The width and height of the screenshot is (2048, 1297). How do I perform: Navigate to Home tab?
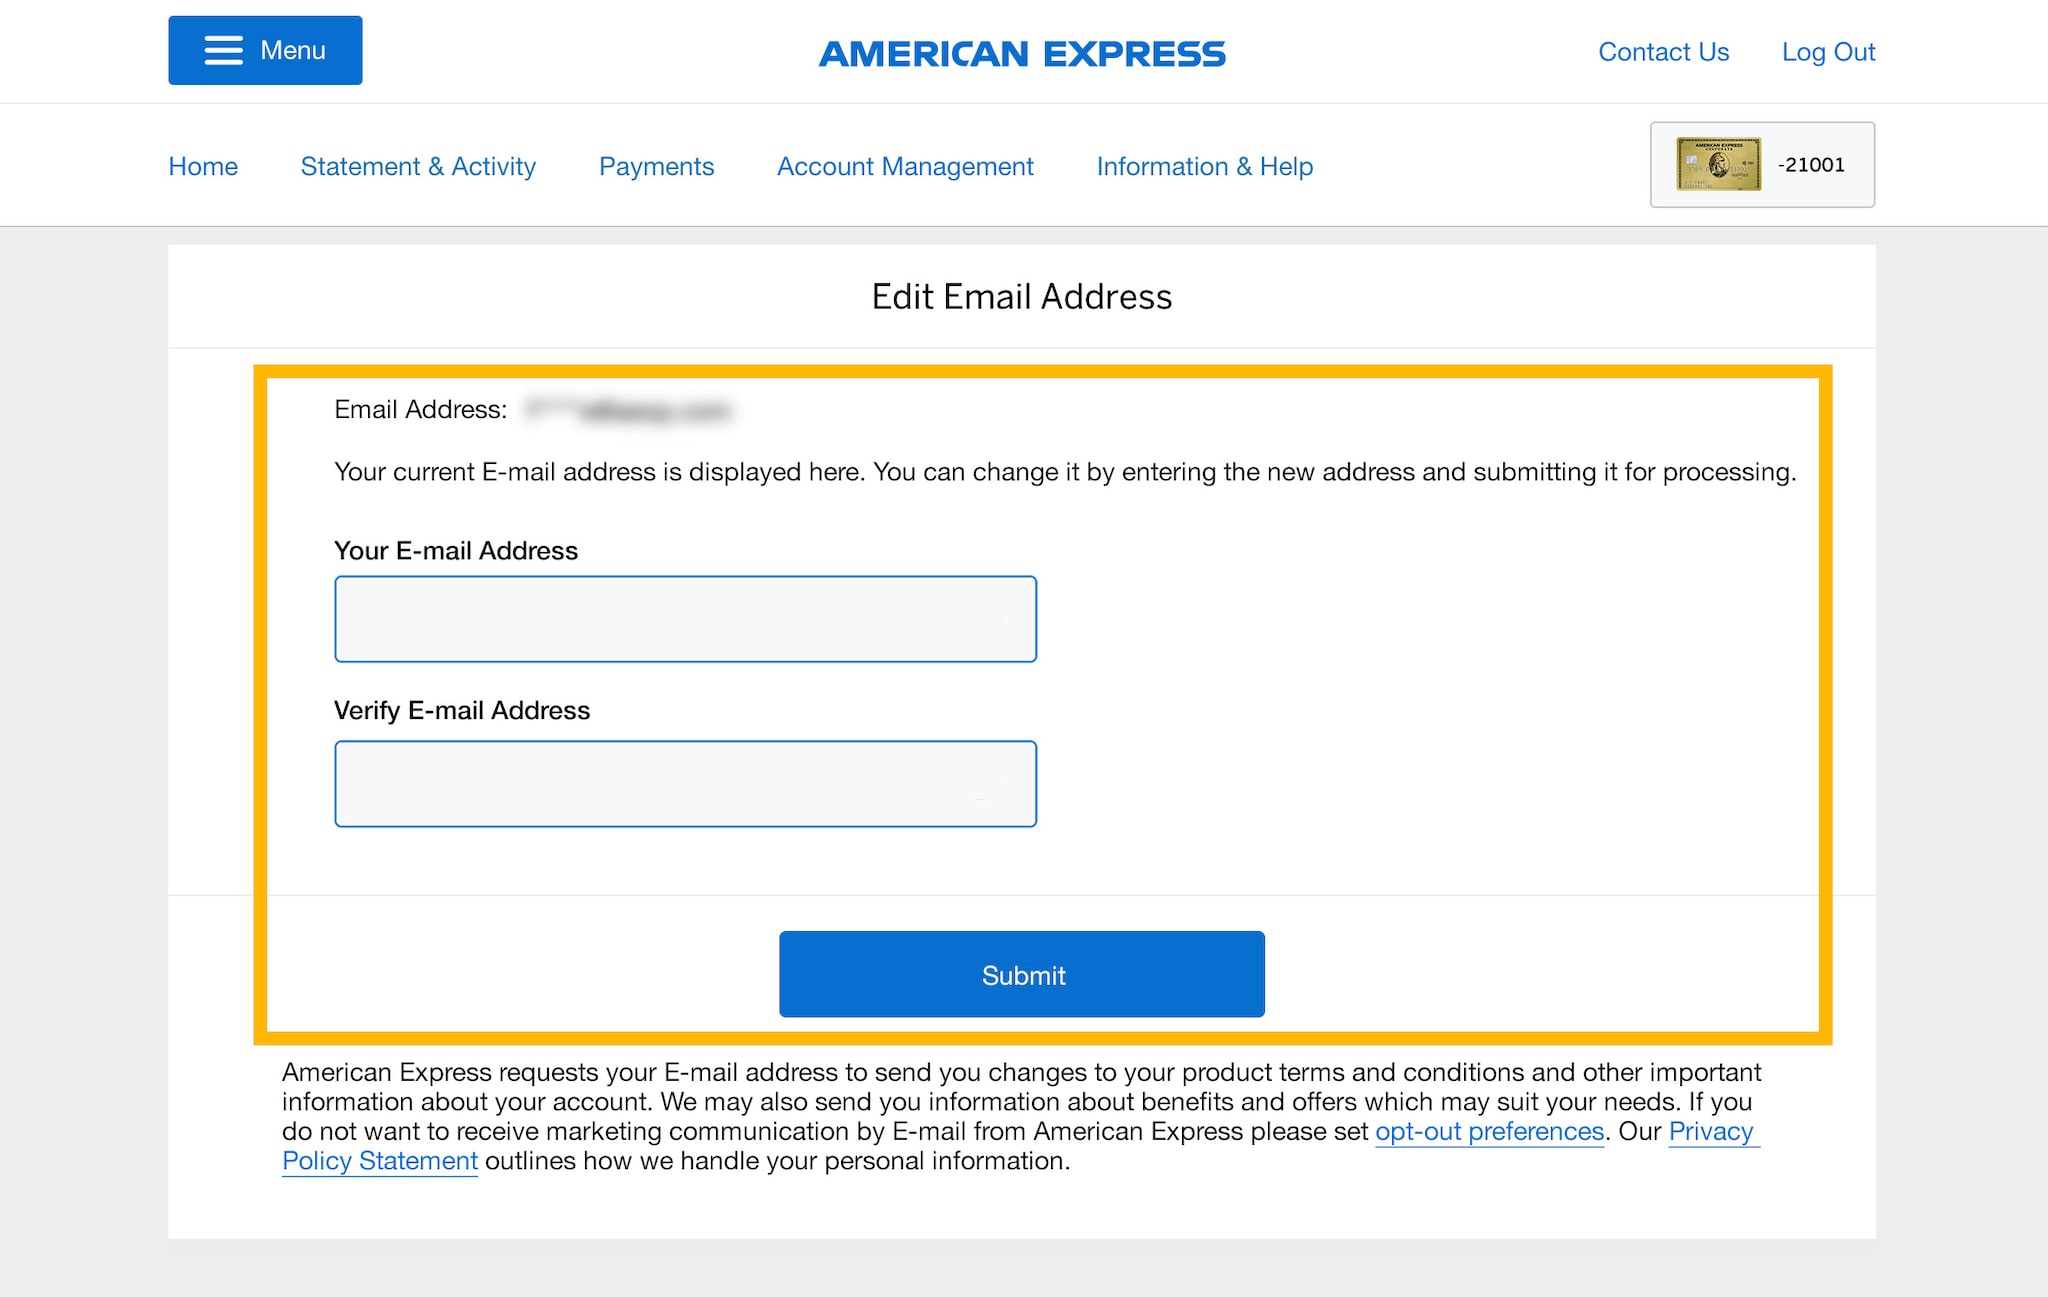tap(203, 166)
